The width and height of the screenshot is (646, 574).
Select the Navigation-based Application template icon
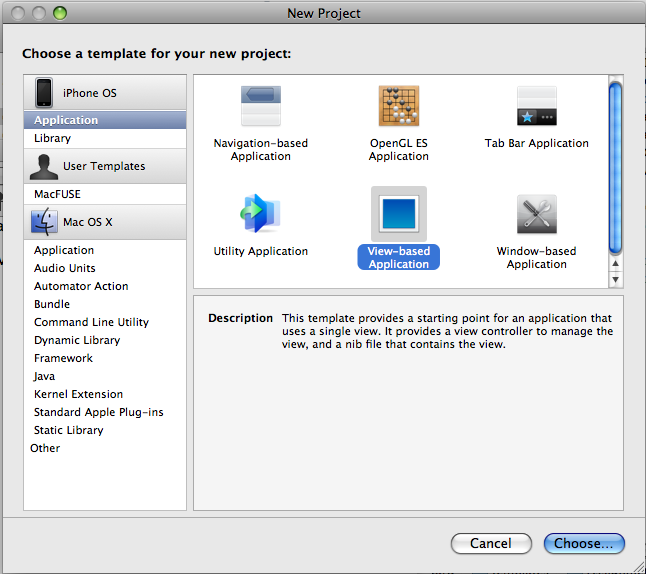point(261,106)
